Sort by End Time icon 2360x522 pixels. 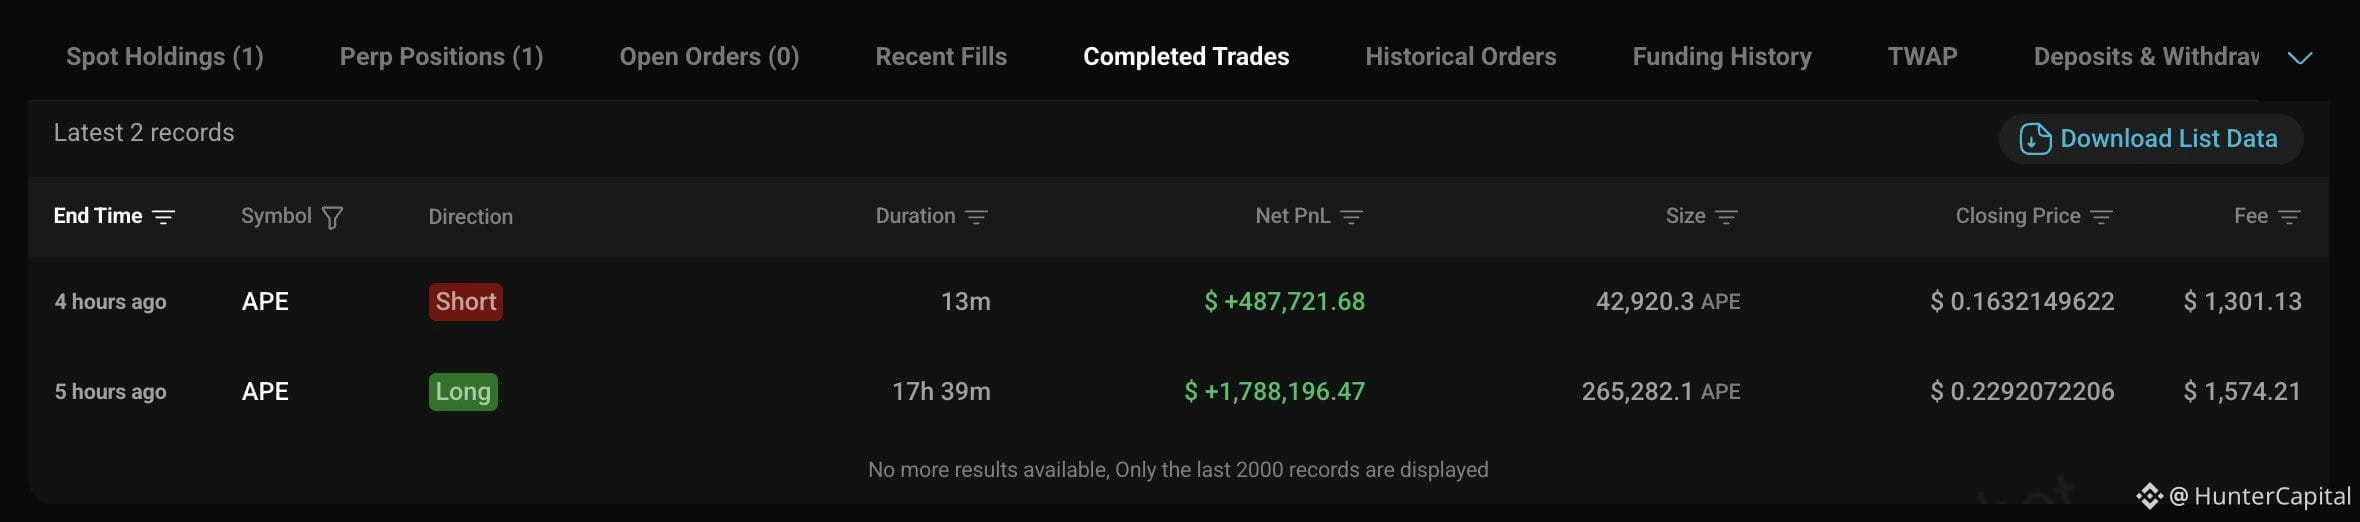point(163,217)
